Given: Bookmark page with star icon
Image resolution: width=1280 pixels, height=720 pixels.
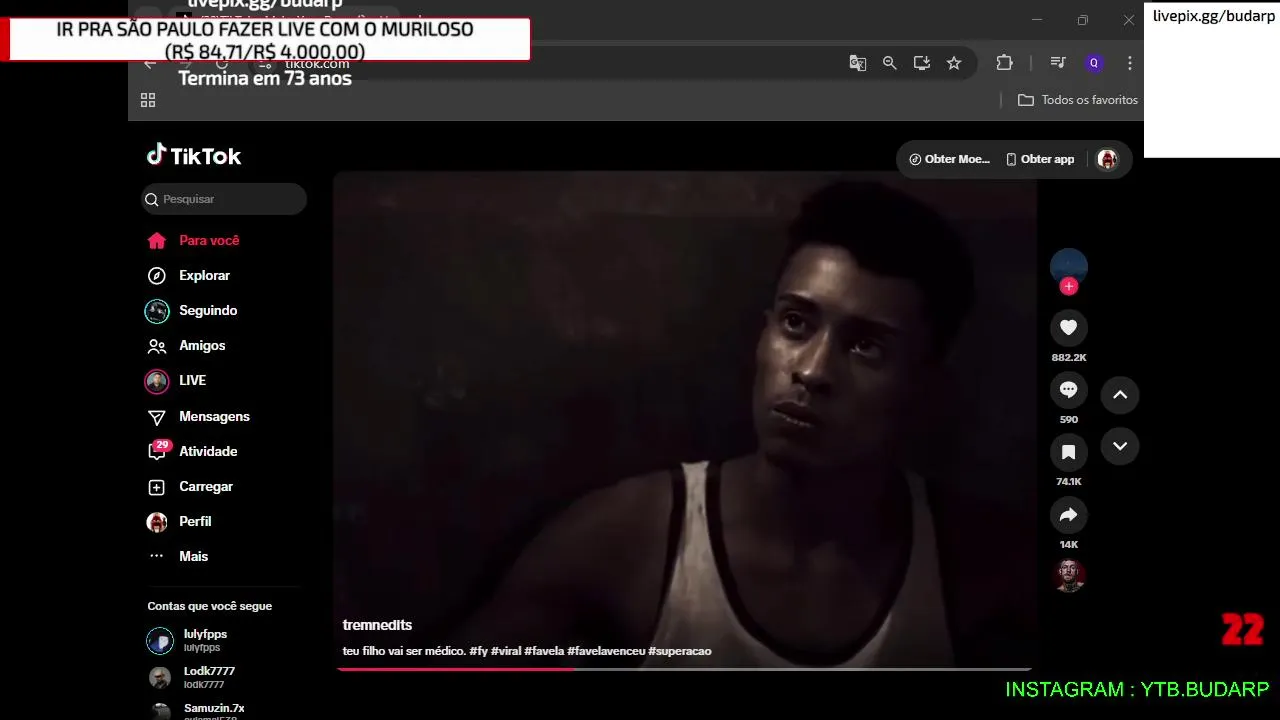Looking at the screenshot, I should (x=954, y=63).
